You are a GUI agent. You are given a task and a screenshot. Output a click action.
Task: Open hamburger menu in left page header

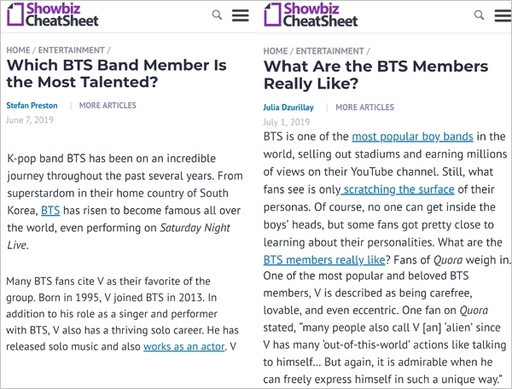pos(240,15)
